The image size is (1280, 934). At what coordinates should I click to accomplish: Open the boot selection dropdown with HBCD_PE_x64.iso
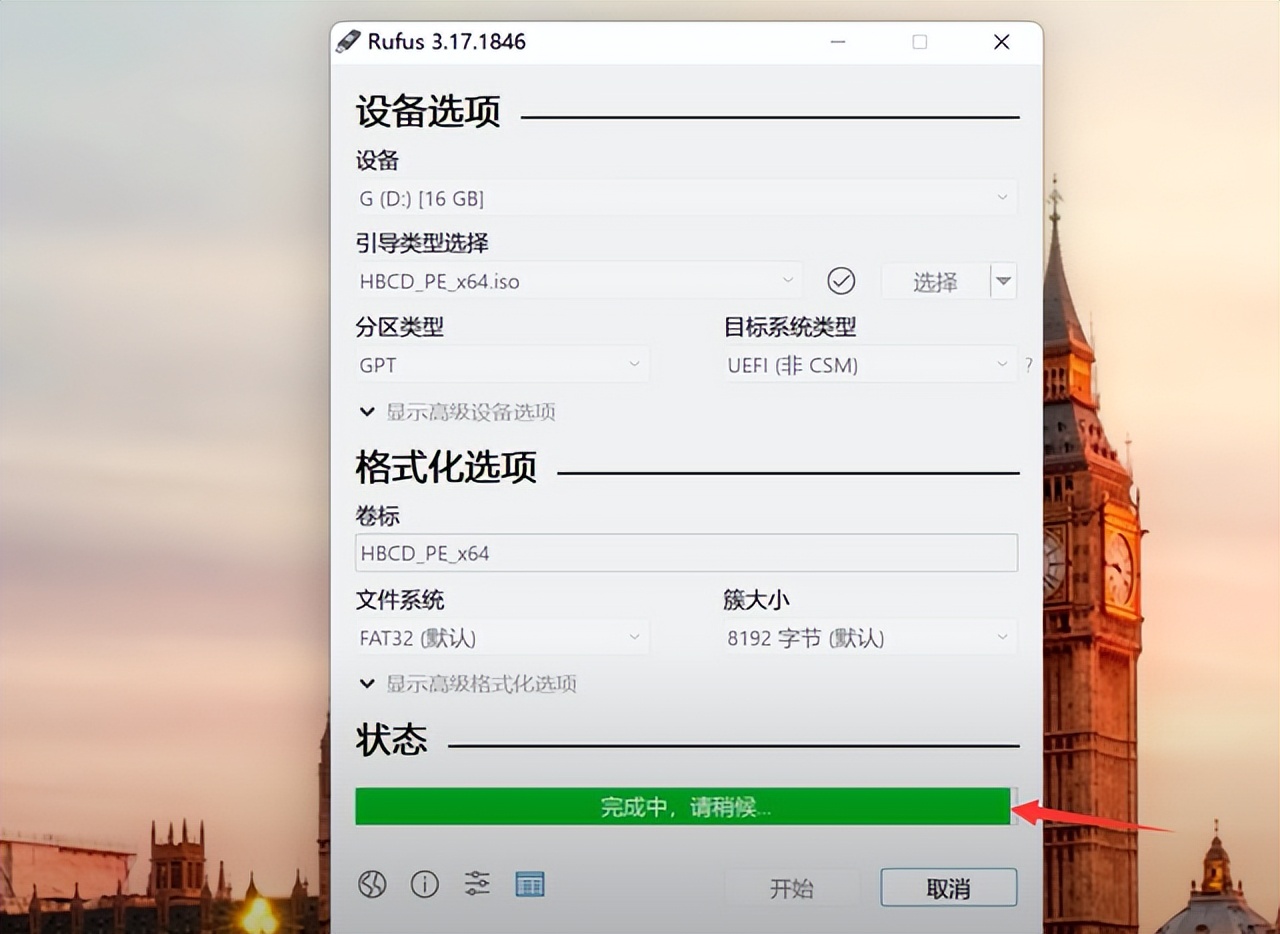[x=576, y=281]
